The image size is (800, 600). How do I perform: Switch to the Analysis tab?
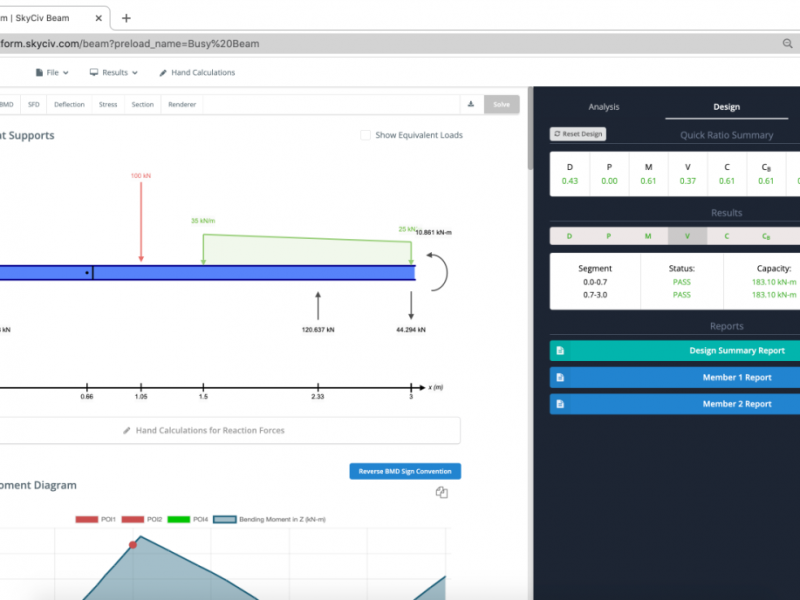click(604, 107)
